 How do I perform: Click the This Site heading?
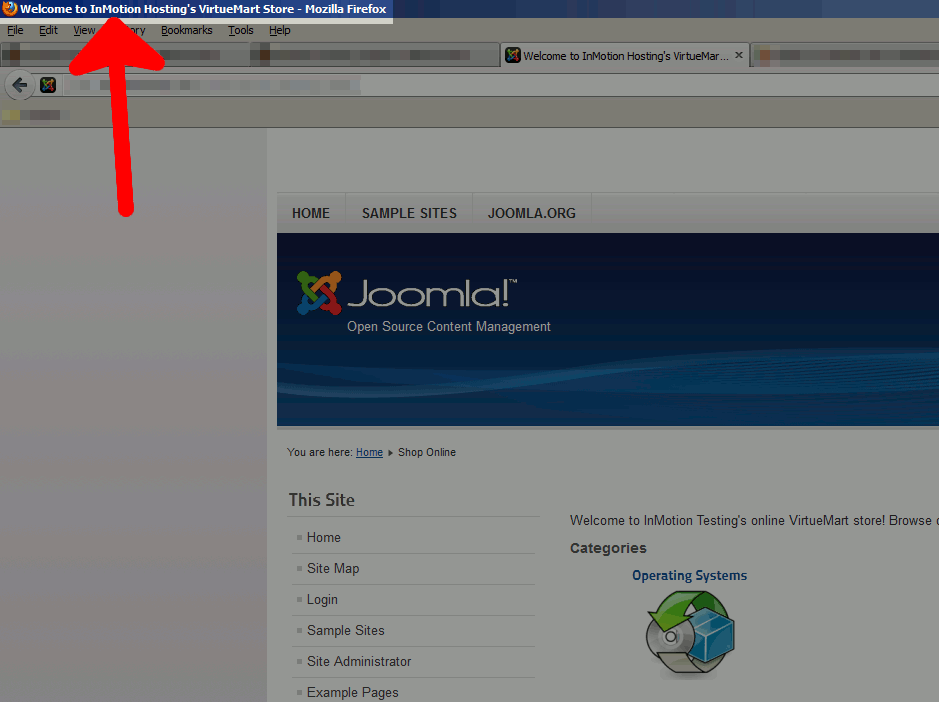point(322,500)
